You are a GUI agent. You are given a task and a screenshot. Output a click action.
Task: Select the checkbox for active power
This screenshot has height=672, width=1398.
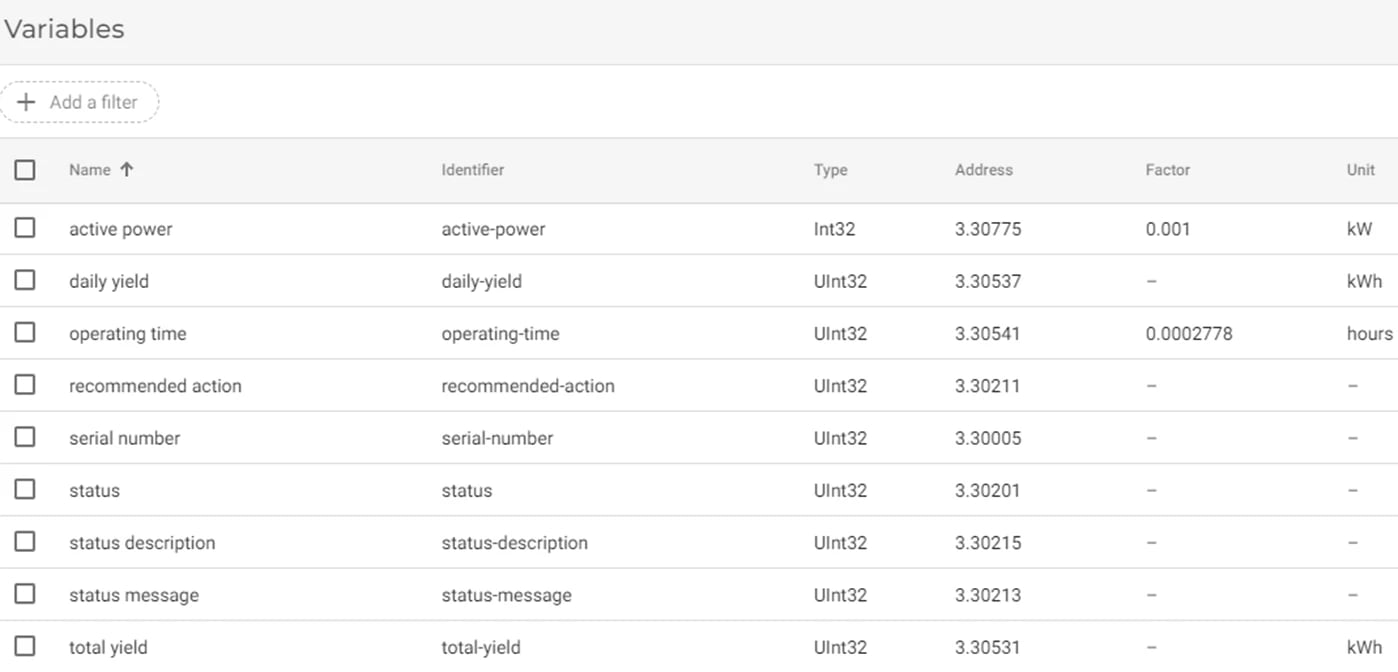(25, 227)
